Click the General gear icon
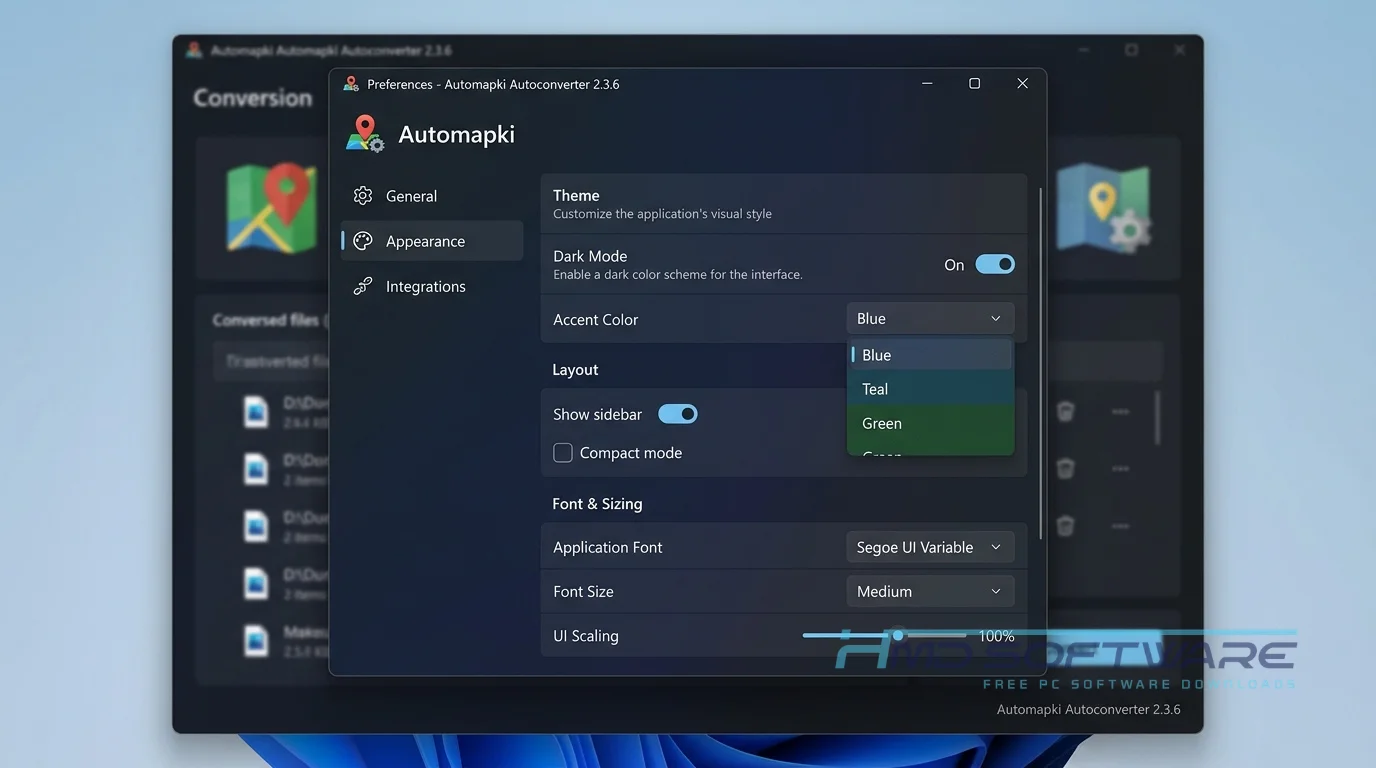The image size is (1376, 768). tap(363, 196)
